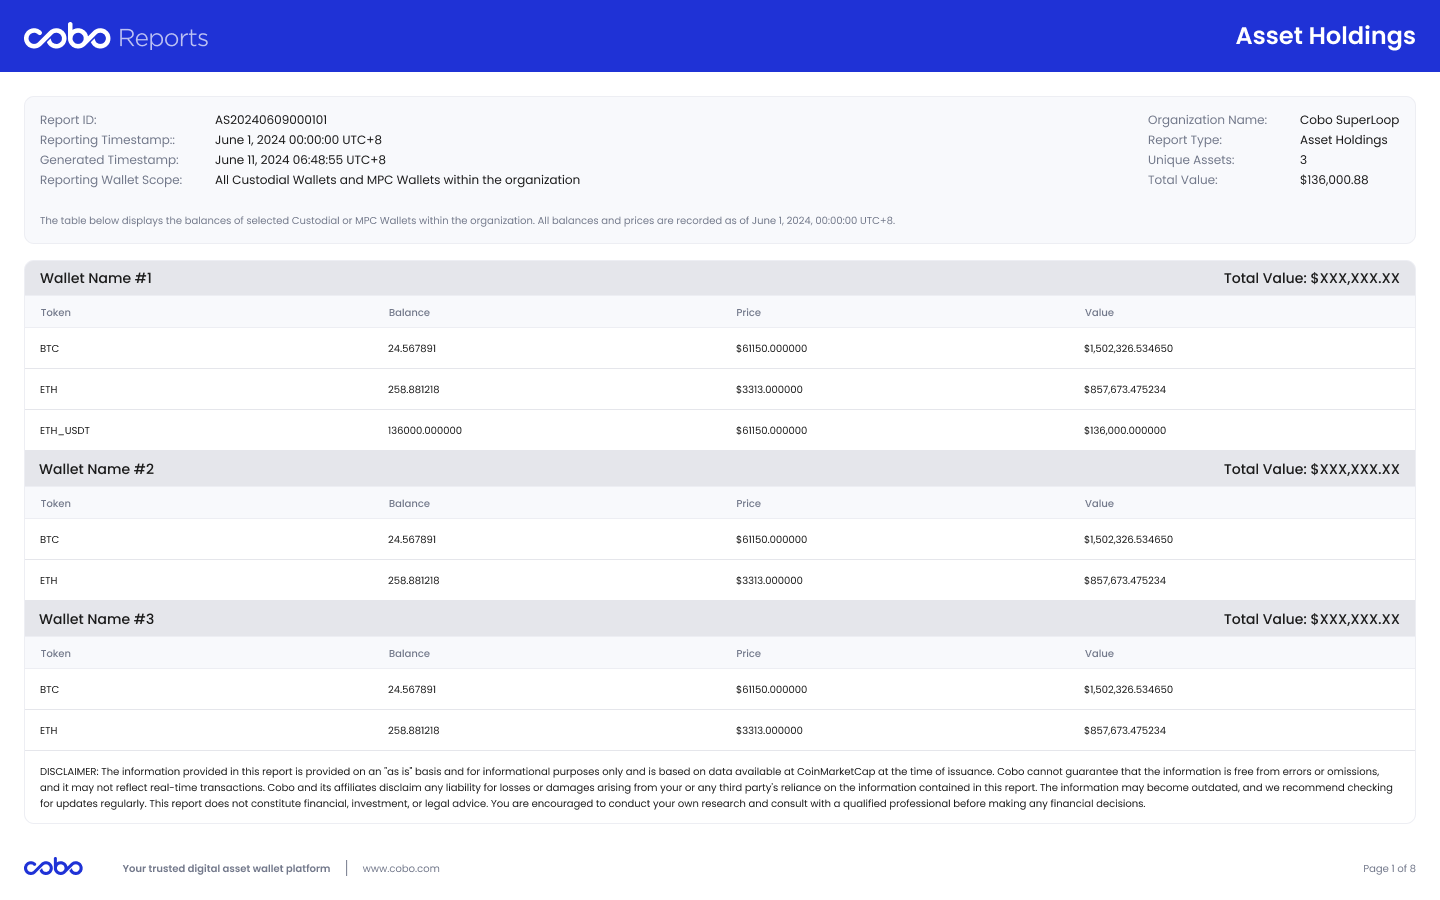Click 'Your trusted digital asset wallet platform' tagline

pos(226,868)
